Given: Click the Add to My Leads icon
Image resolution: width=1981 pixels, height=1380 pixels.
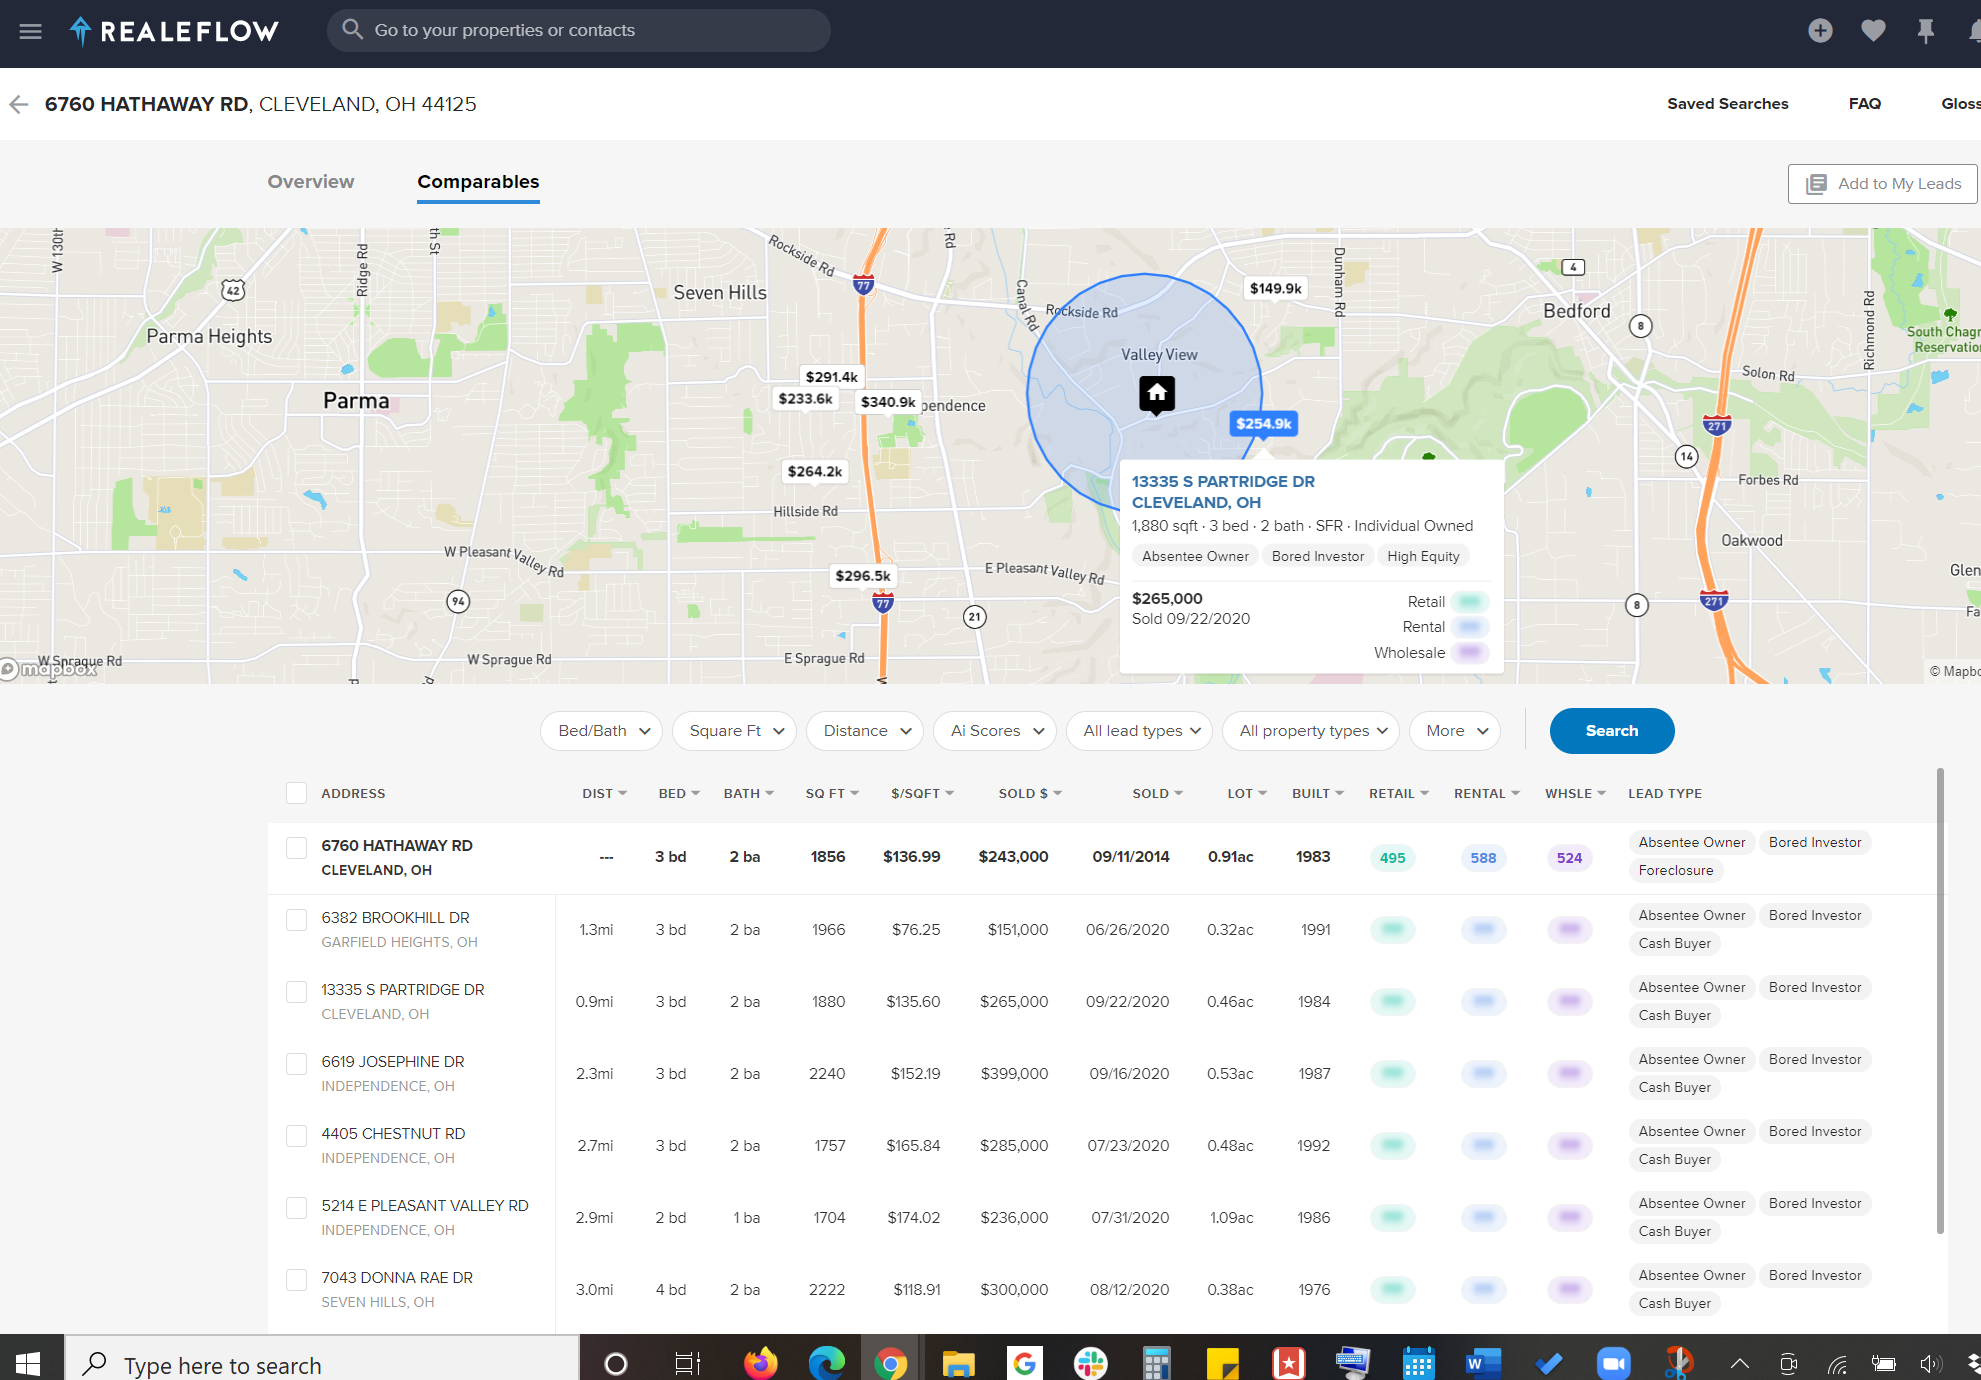Looking at the screenshot, I should (1815, 182).
